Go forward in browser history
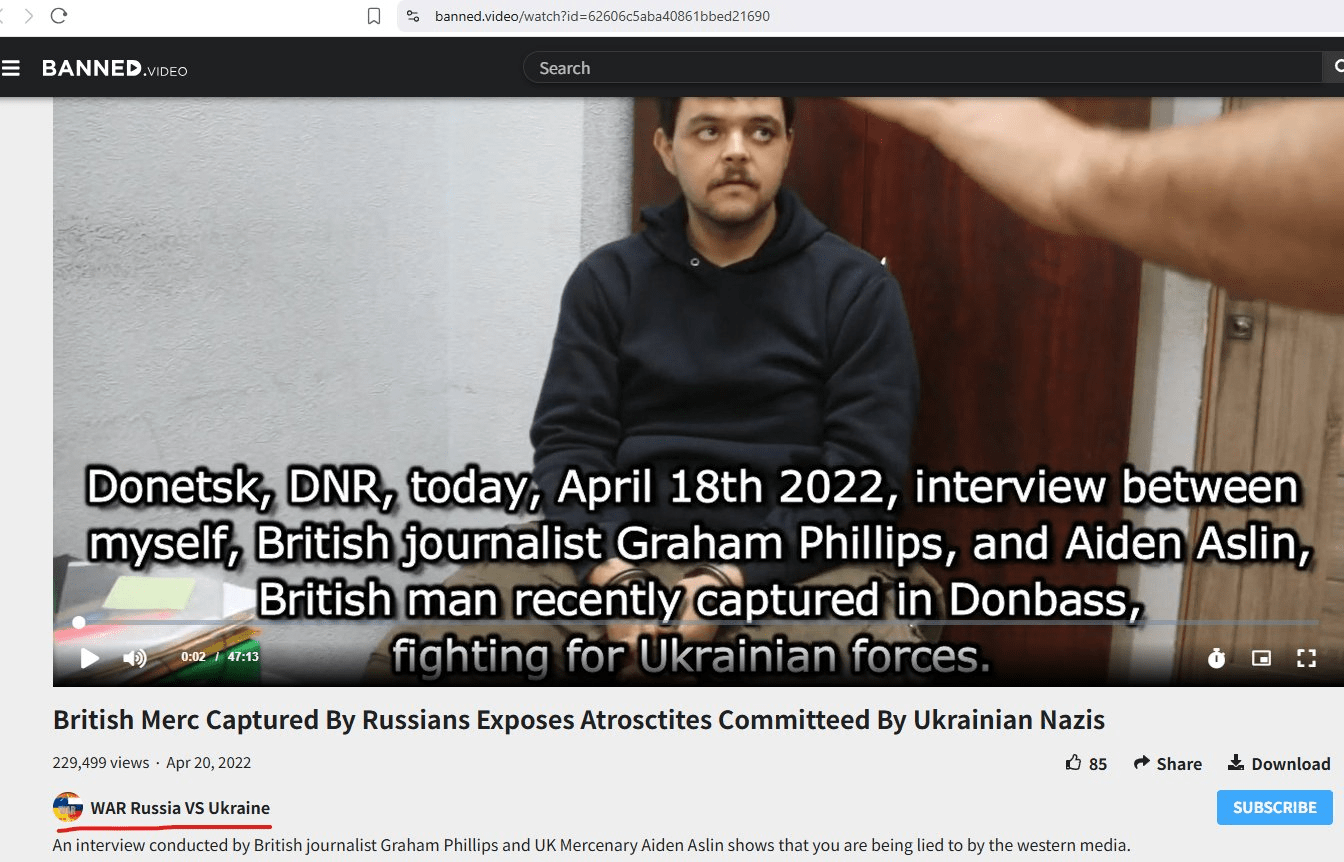Viewport: 1344px width, 862px height. [28, 16]
